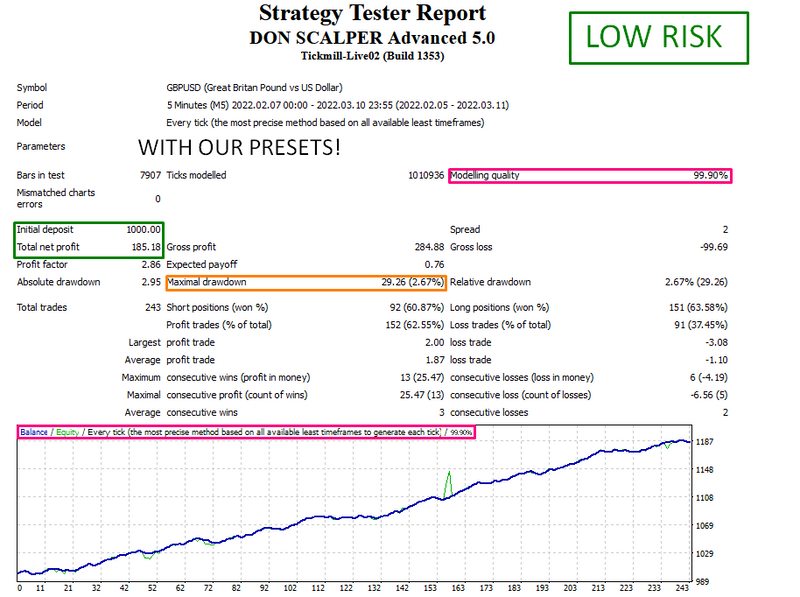Click the 989 y-axis label on chart

pos(702,582)
